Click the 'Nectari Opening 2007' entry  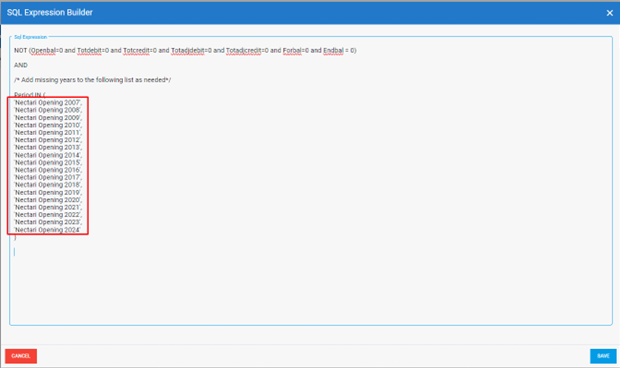point(48,102)
